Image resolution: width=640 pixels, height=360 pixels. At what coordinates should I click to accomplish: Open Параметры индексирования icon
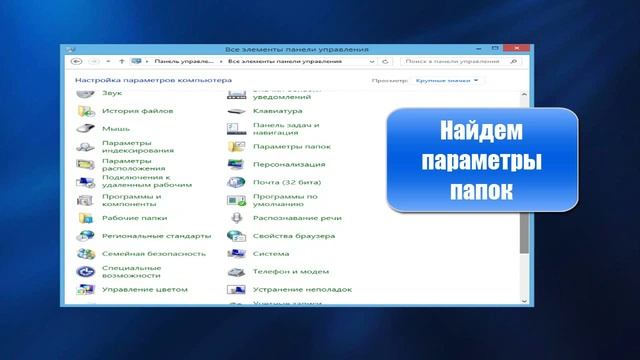86,147
